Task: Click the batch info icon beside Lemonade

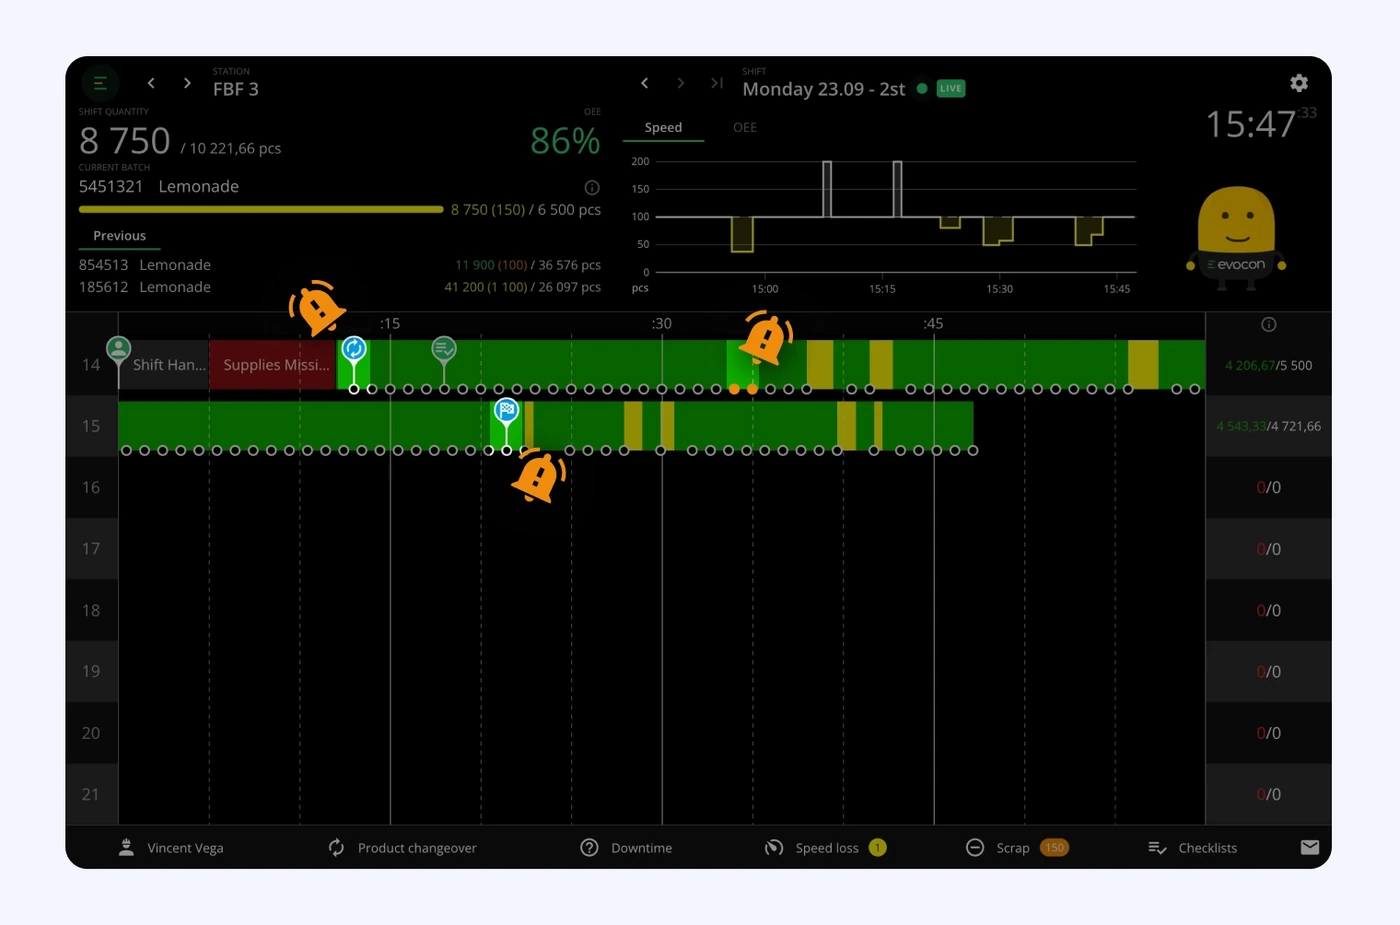Action: click(x=592, y=188)
